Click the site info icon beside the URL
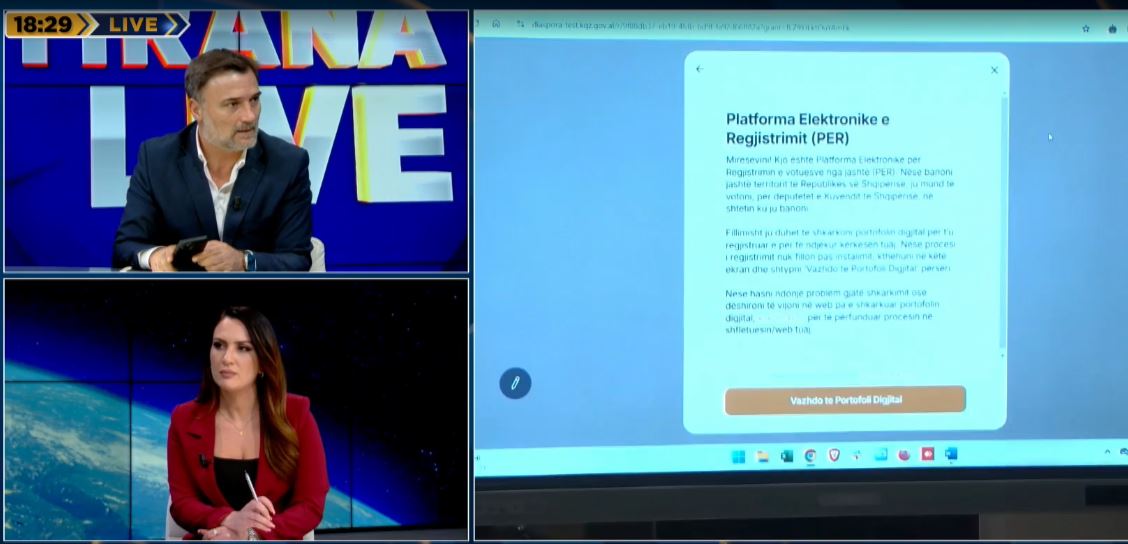The width and height of the screenshot is (1128, 544). [x=519, y=25]
